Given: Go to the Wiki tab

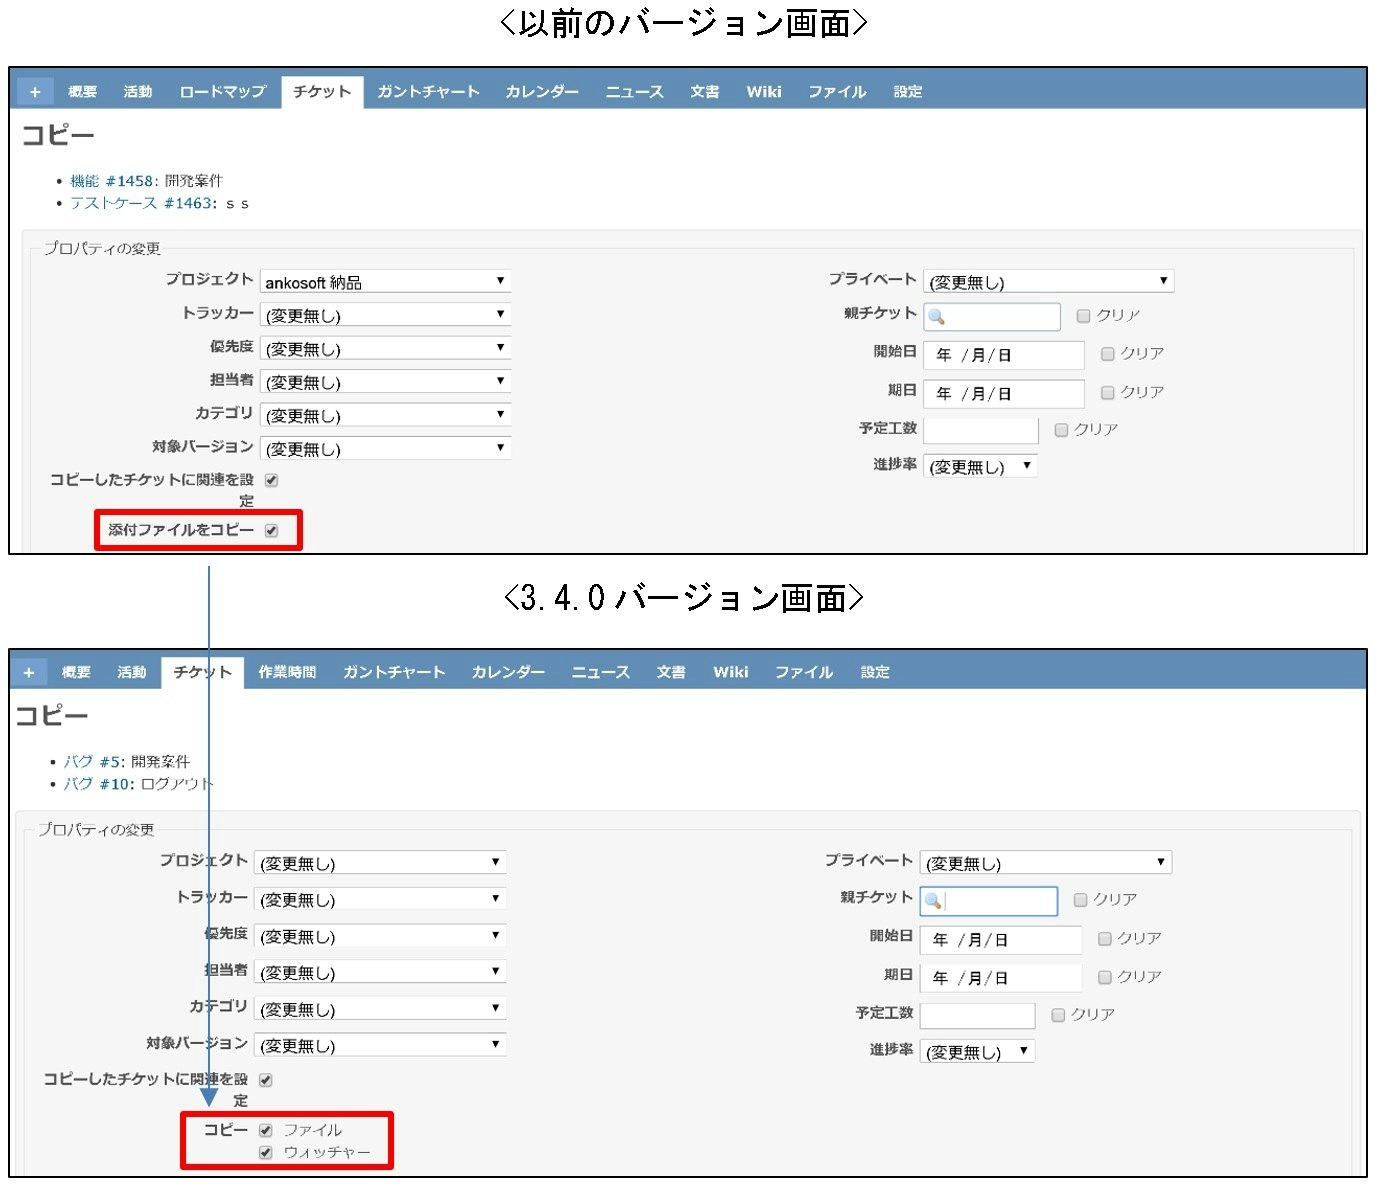Looking at the screenshot, I should [x=763, y=91].
